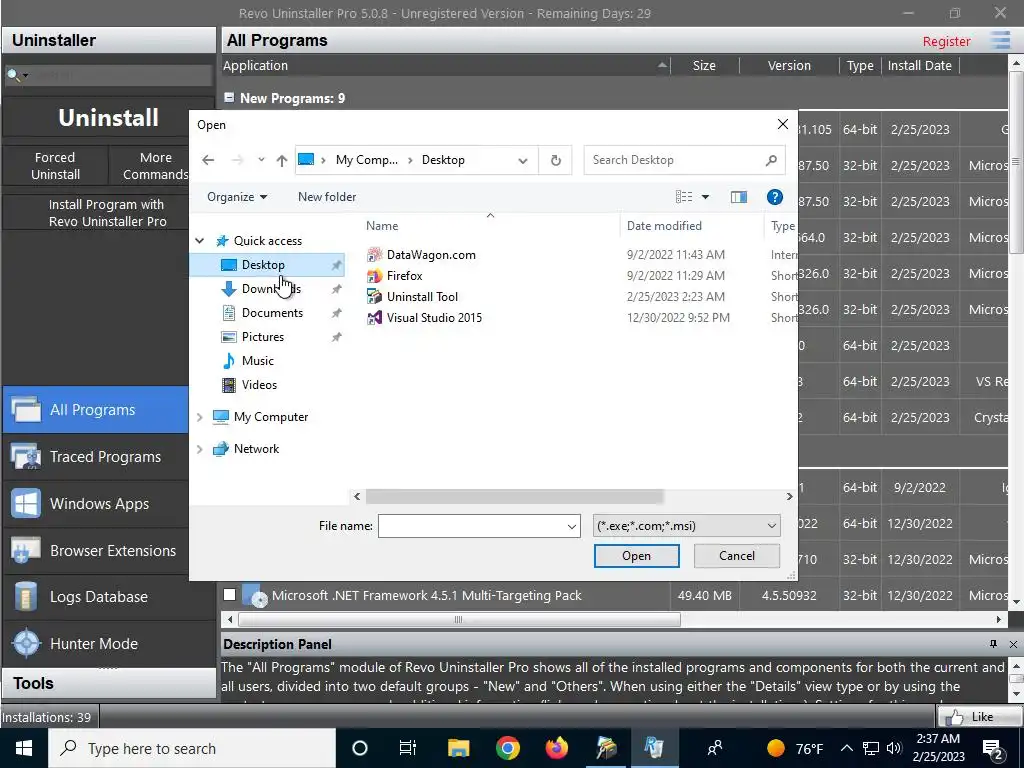Check the Microsoft .NET Framework 4.5.1 checkbox
Viewport: 1024px width, 768px height.
pos(229,595)
